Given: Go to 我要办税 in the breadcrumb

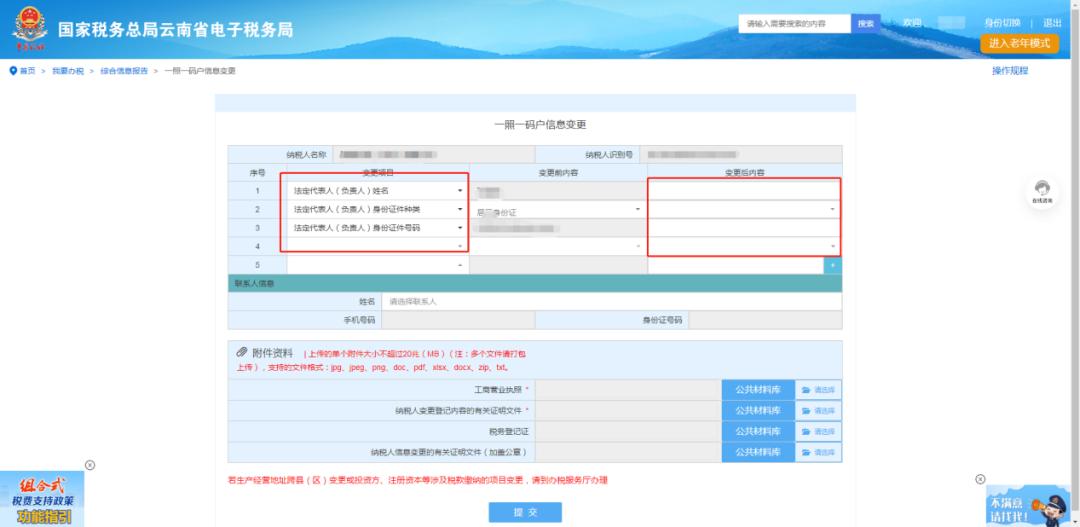Looking at the screenshot, I should 68,71.
